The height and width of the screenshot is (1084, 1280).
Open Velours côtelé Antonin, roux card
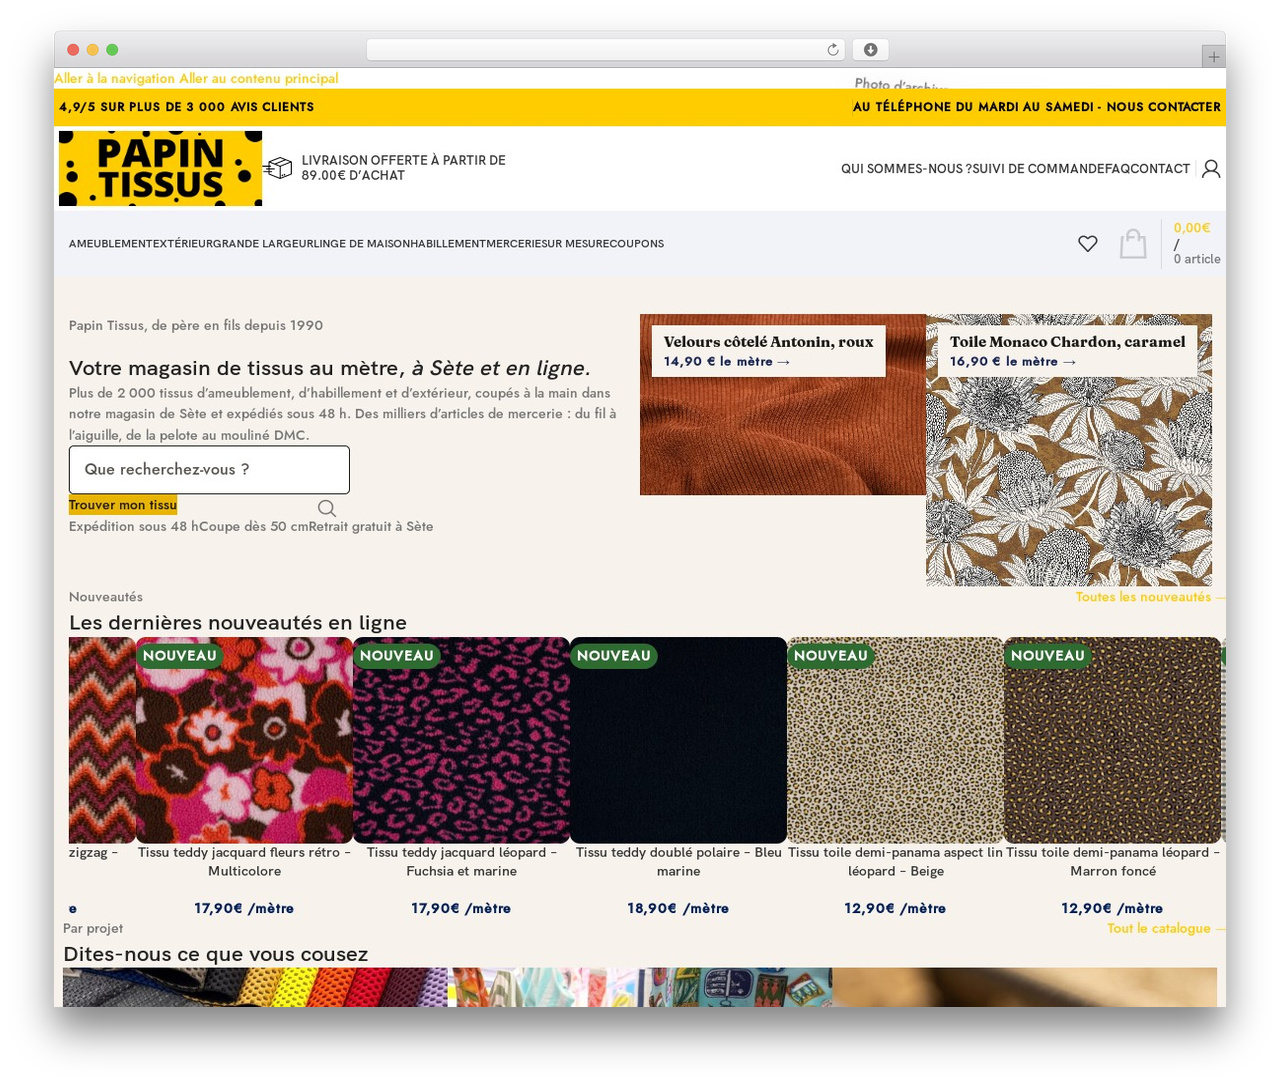783,404
